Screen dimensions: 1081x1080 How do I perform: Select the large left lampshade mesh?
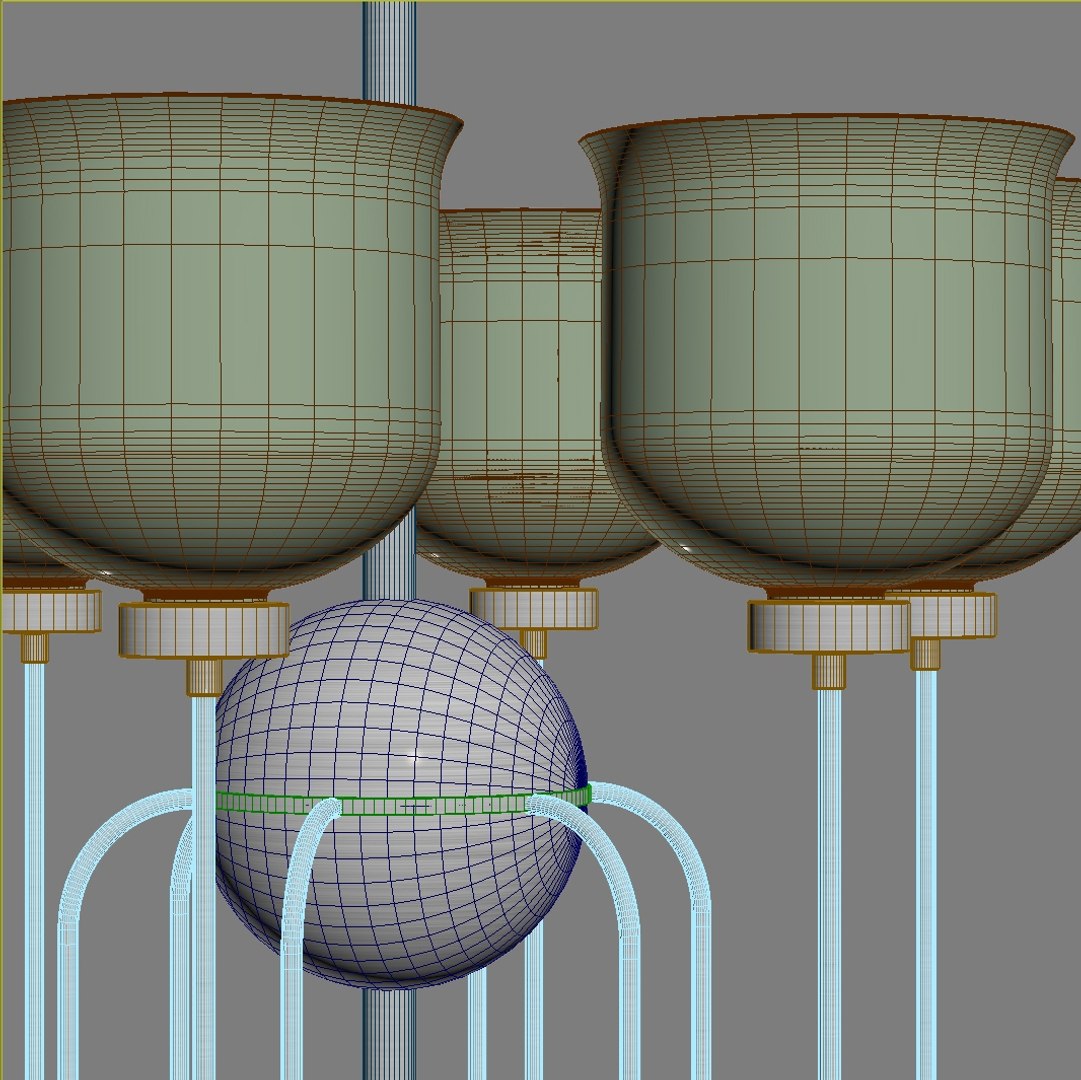tap(232, 345)
